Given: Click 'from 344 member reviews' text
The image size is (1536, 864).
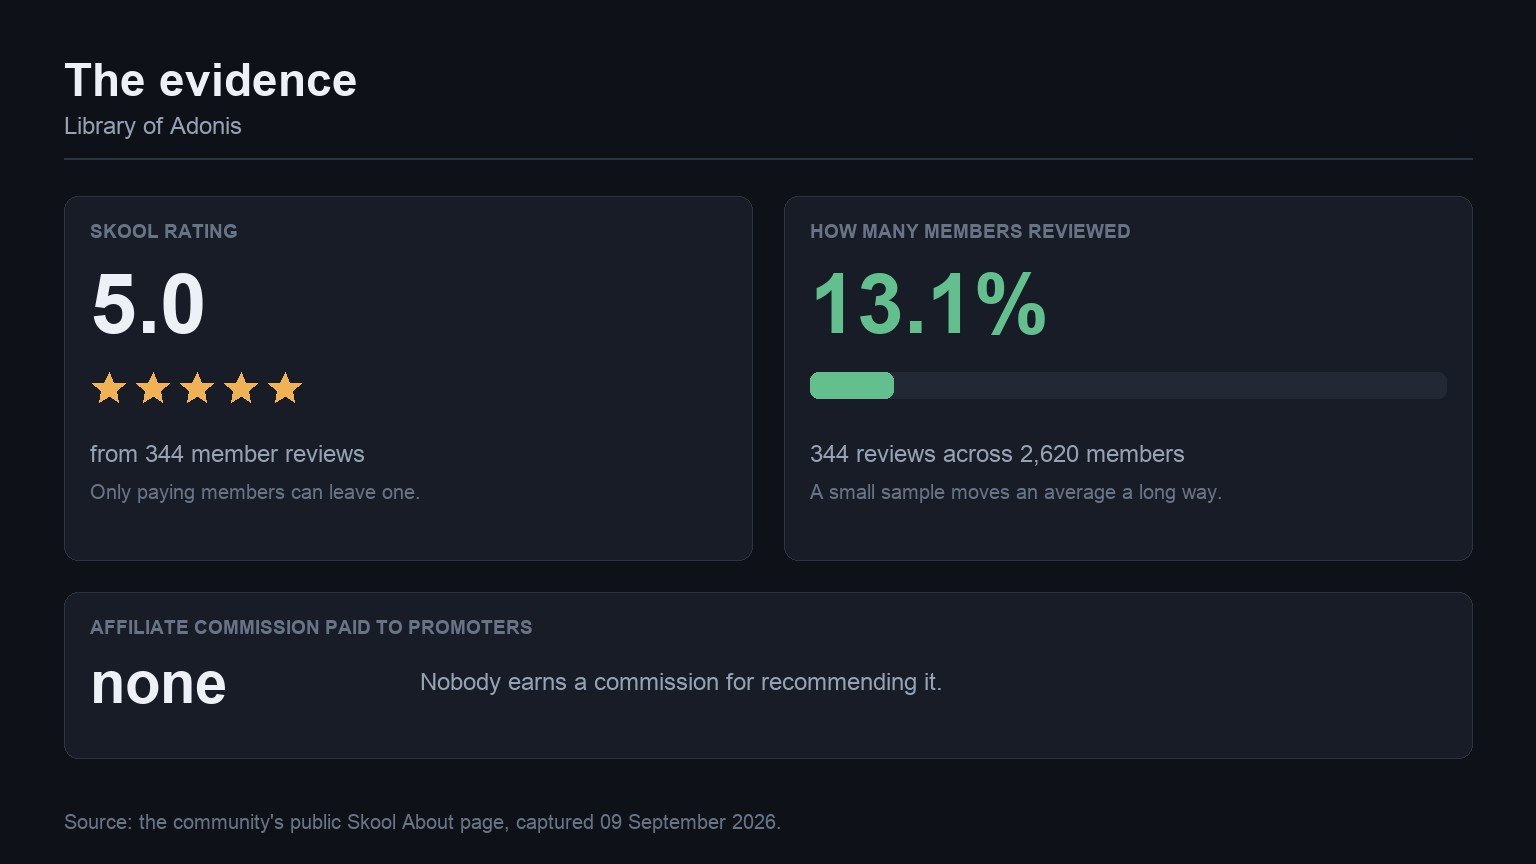Looking at the screenshot, I should click(x=227, y=454).
